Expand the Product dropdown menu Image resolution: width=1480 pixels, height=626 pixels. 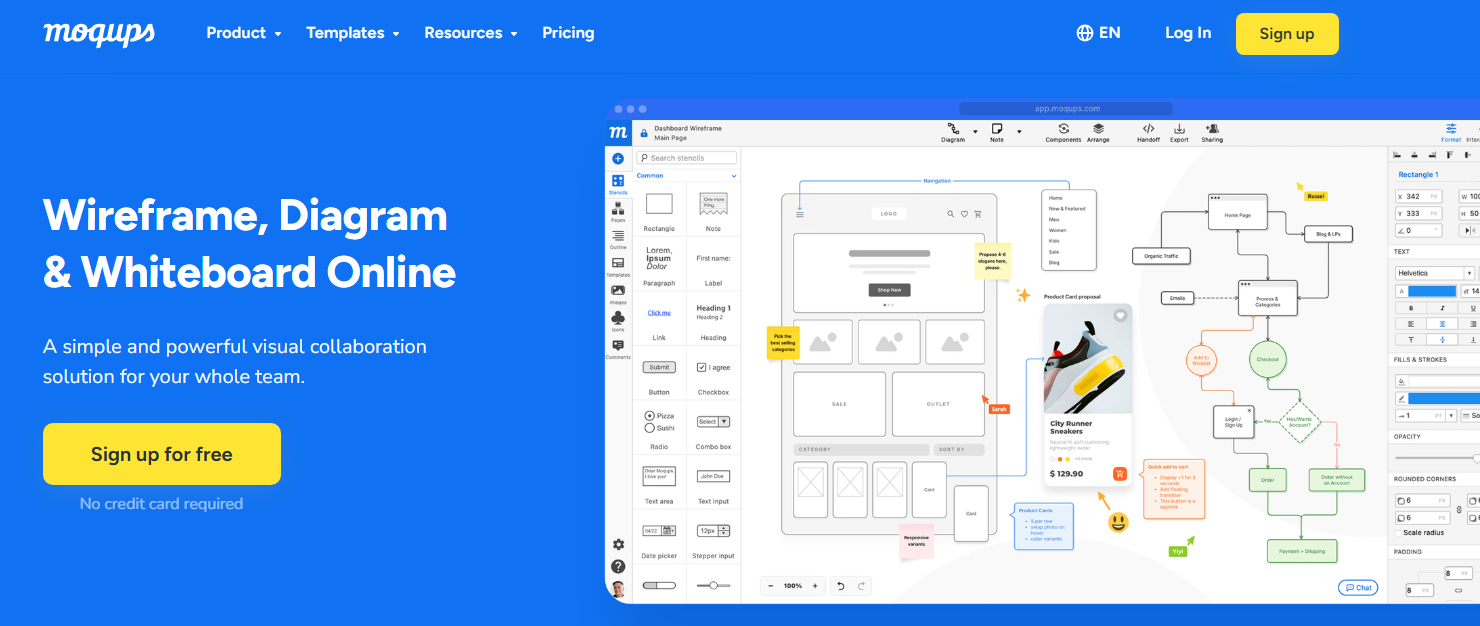point(243,33)
